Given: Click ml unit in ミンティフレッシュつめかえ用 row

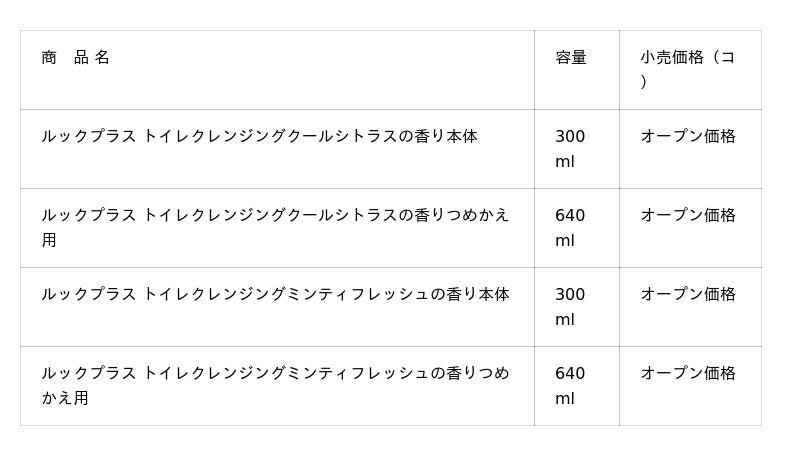Looking at the screenshot, I should coord(565,399).
